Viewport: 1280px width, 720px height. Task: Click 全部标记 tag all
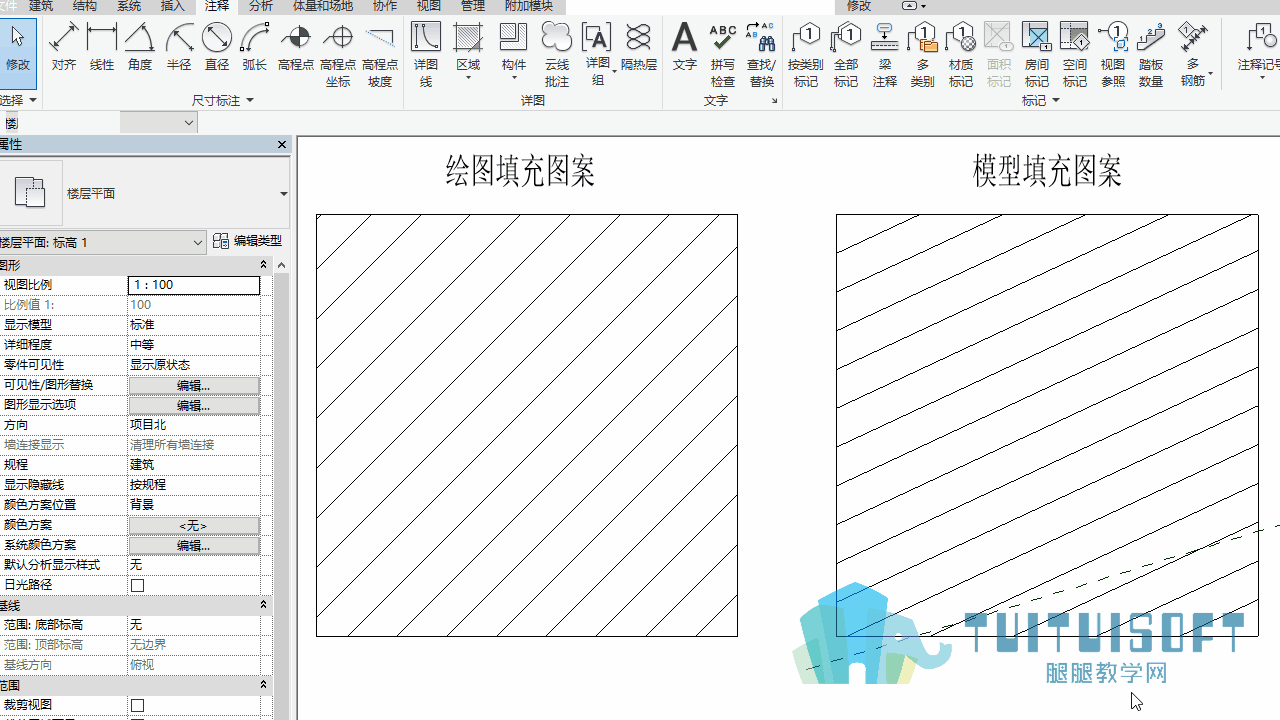846,54
